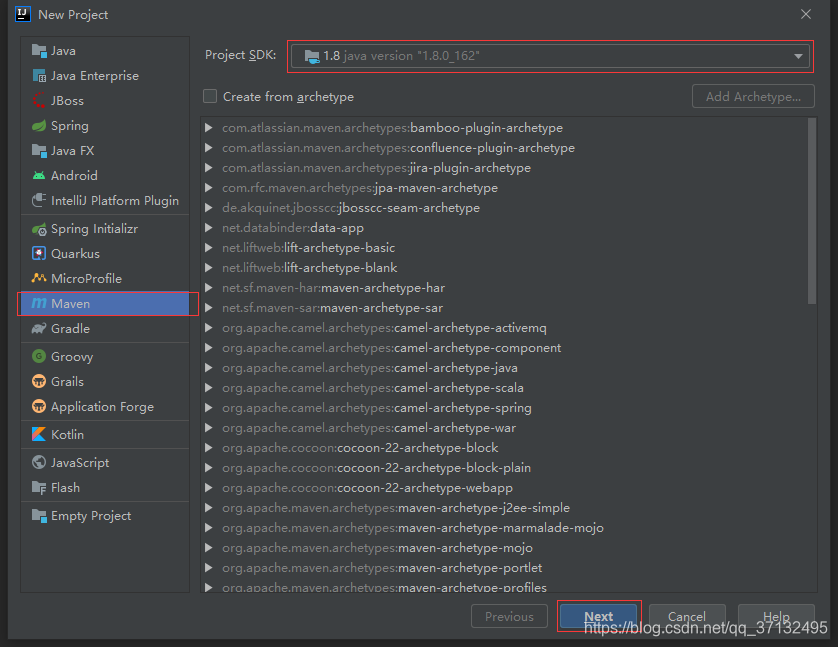The width and height of the screenshot is (838, 647).
Task: Expand jira-plugin-archetype node
Action: click(209, 168)
